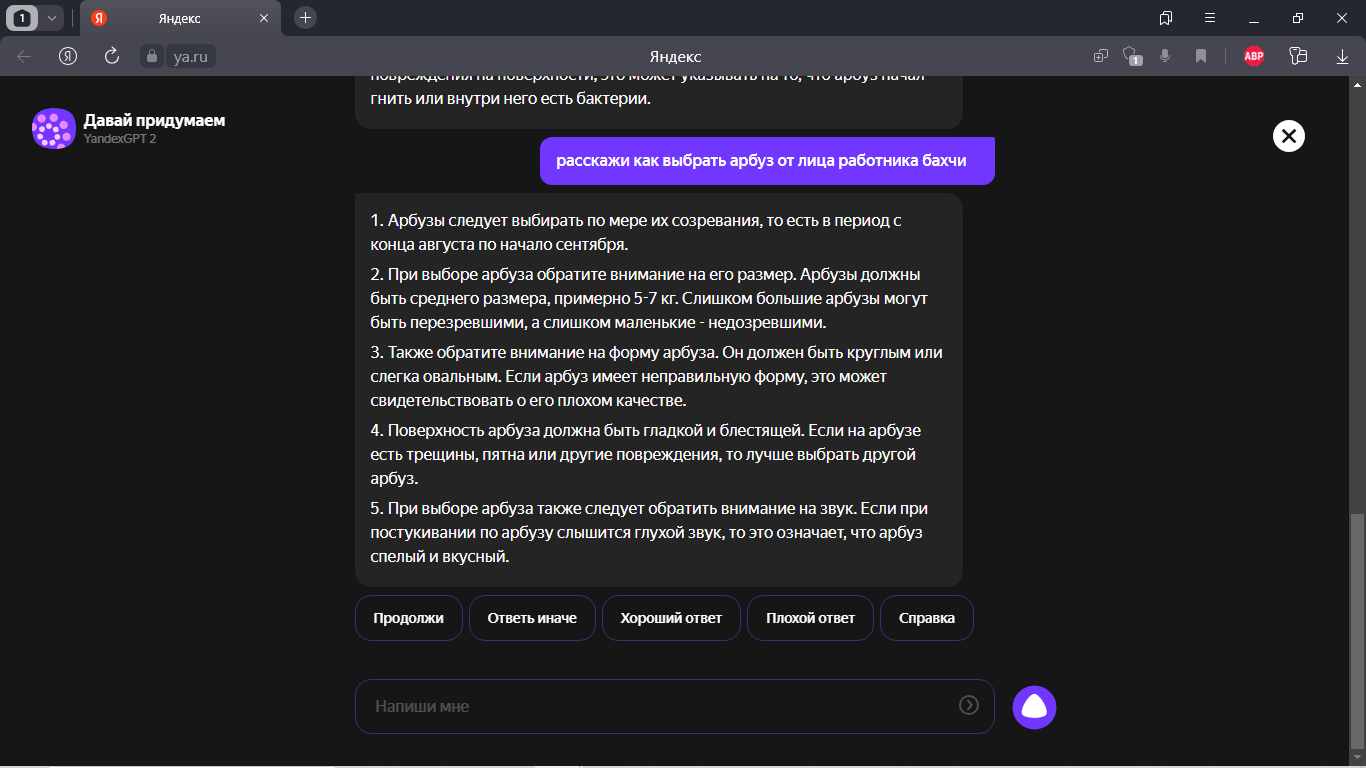The width and height of the screenshot is (1366, 768).
Task: Close the chat with the round X button
Action: pos(1289,136)
